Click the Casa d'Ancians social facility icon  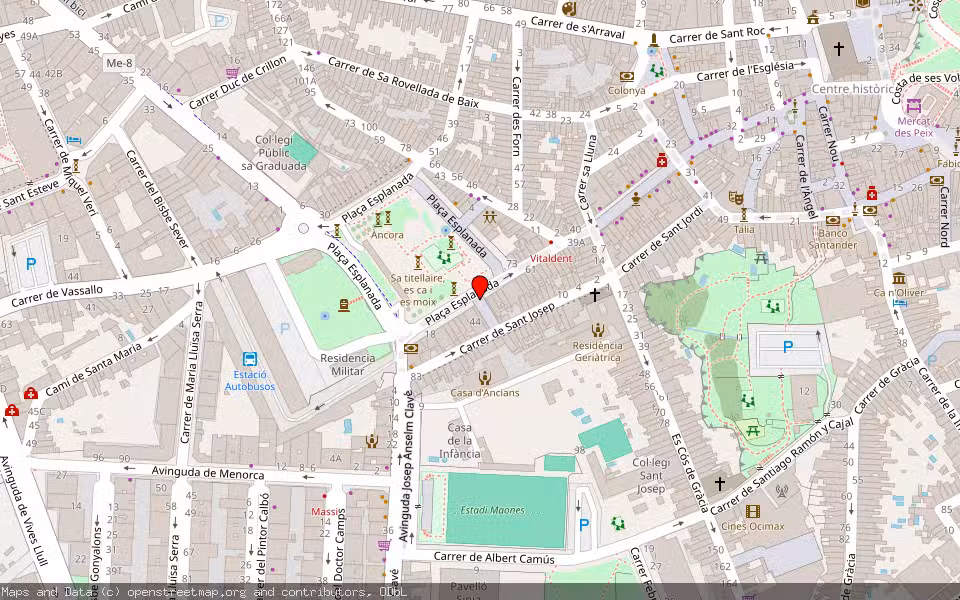[485, 378]
